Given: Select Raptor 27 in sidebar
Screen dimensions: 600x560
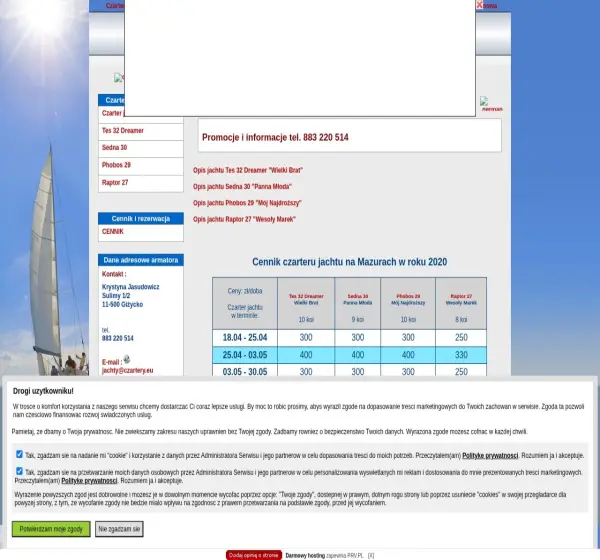Looking at the screenshot, I should [115, 183].
